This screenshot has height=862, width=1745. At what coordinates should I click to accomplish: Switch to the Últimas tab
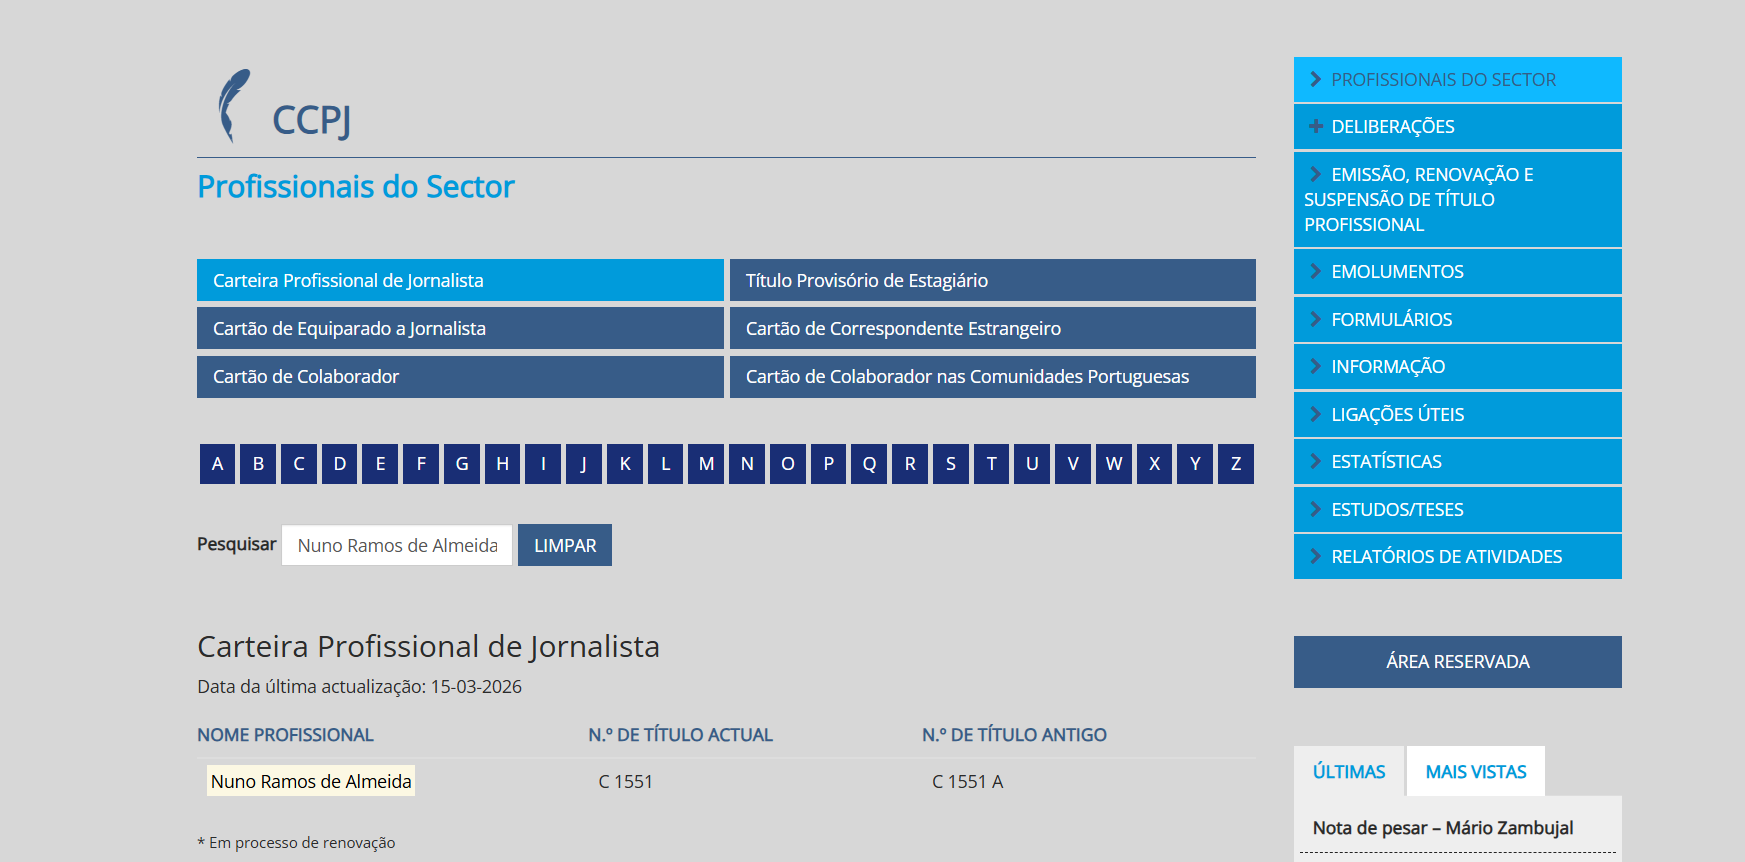point(1348,772)
